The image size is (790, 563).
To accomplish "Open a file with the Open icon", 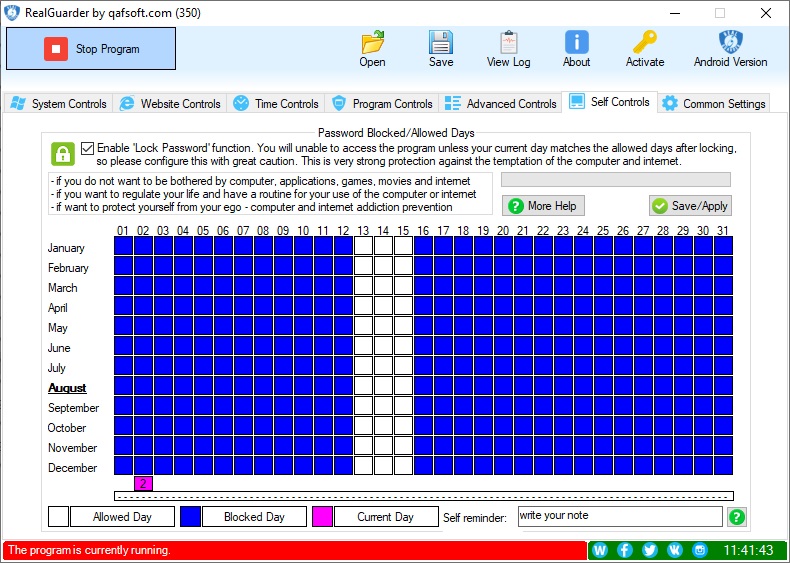I will (x=372, y=43).
